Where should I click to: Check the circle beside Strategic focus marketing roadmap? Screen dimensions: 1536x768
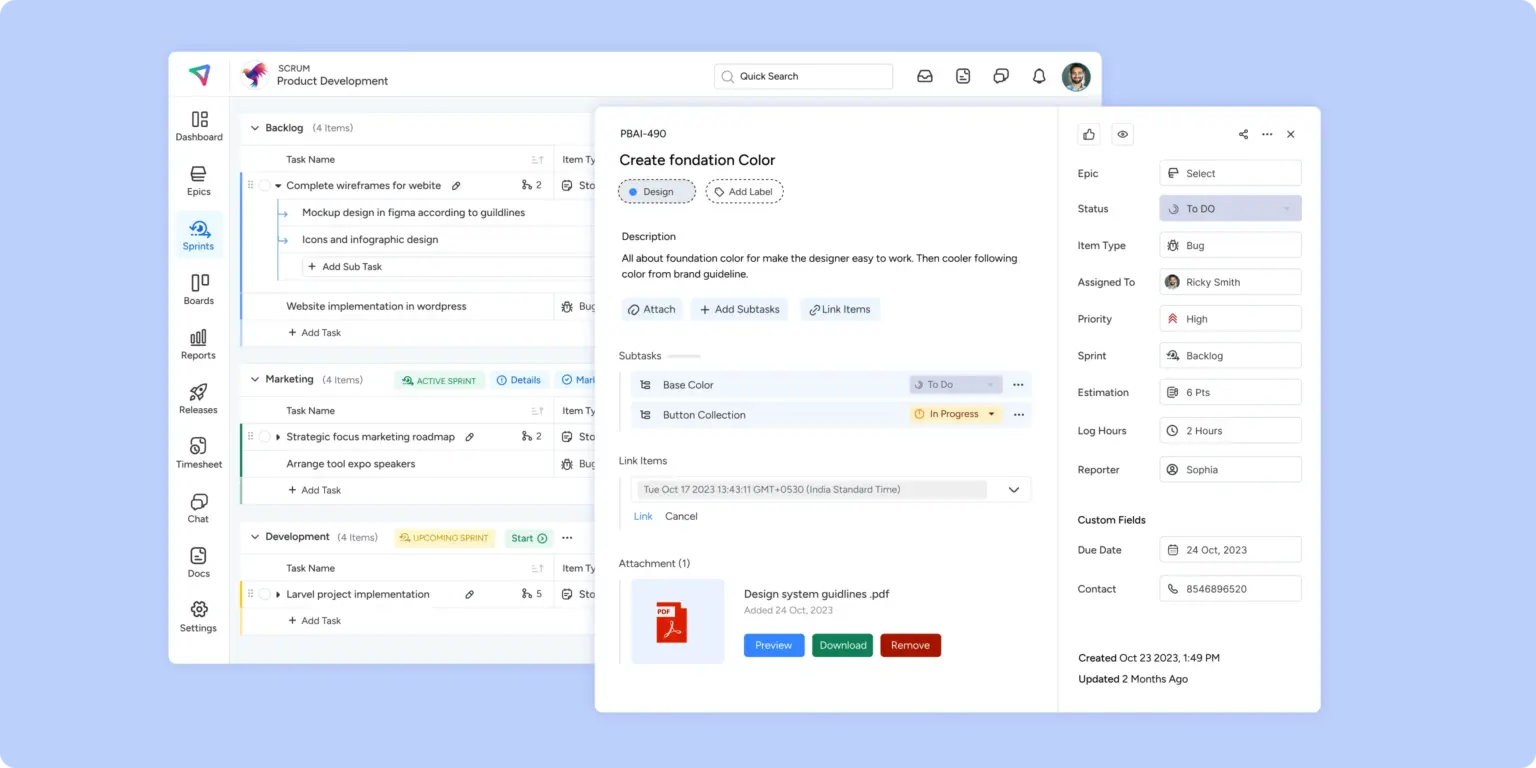[265, 437]
